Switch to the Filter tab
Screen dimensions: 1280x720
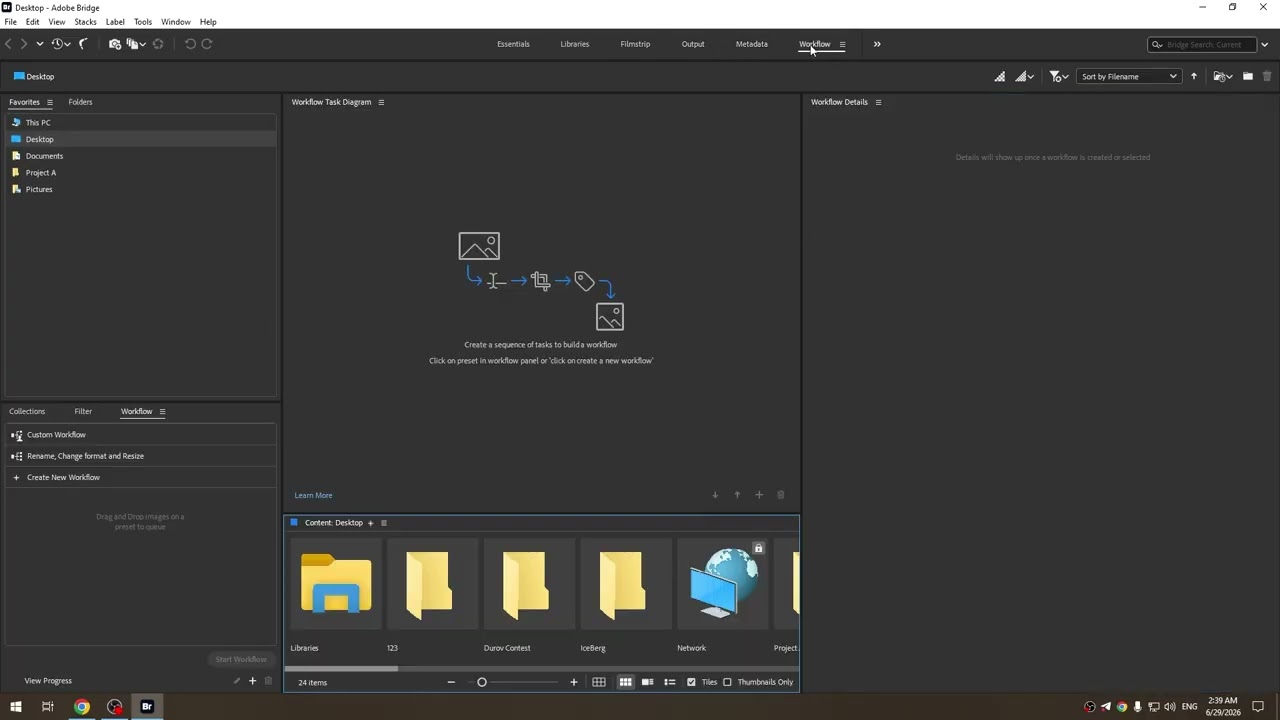click(x=83, y=411)
